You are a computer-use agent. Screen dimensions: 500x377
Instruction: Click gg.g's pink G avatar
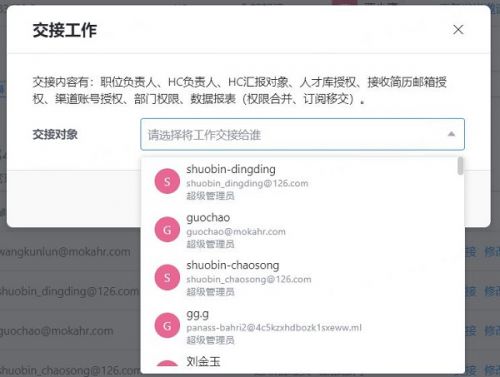point(167,326)
